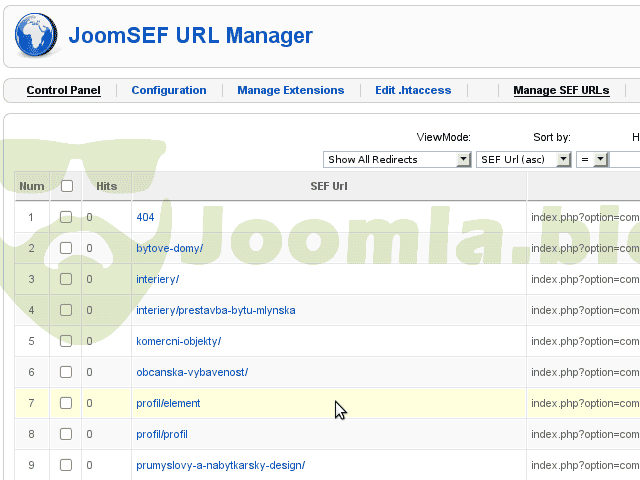The image size is (640, 480).
Task: Select the checkbox for profil/element row
Action: click(x=66, y=403)
